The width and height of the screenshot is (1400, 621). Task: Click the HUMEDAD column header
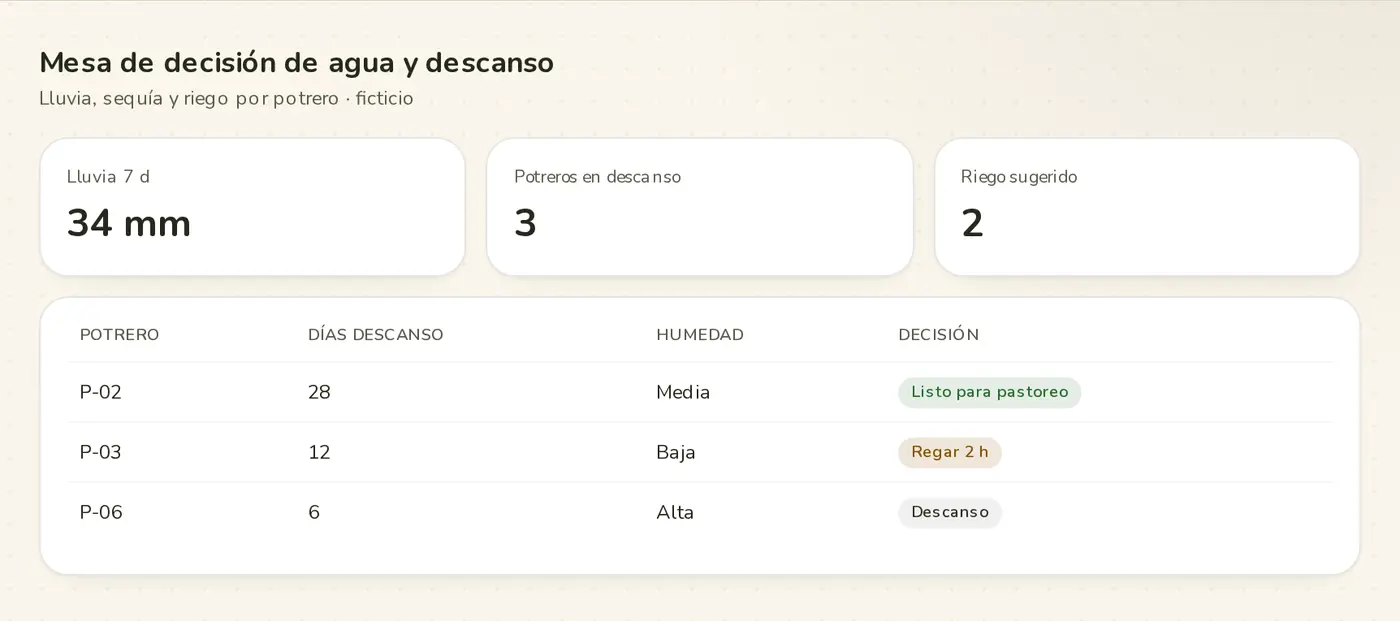pyautogui.click(x=700, y=335)
